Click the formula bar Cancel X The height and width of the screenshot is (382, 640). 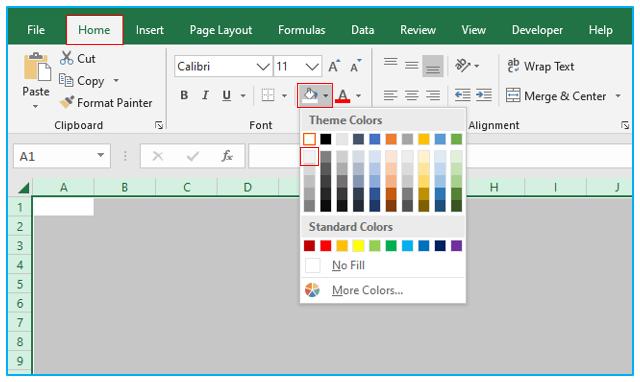(158, 156)
